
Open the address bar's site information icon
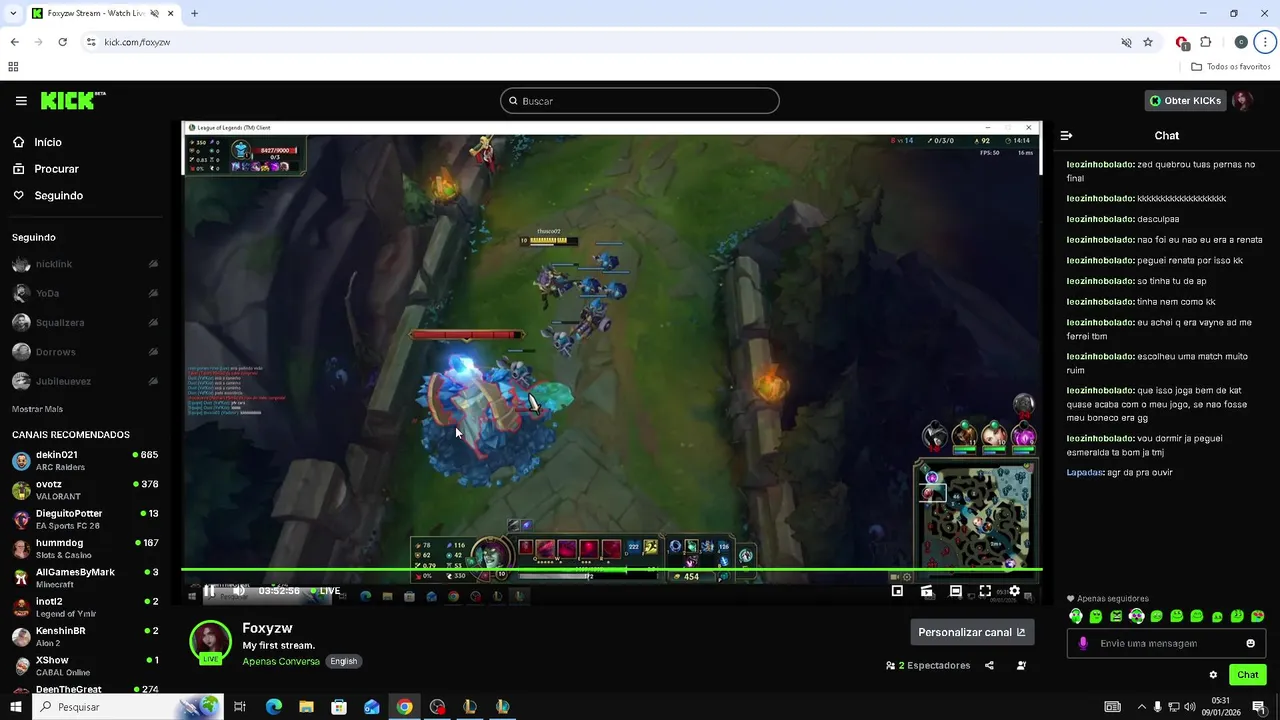tap(91, 42)
